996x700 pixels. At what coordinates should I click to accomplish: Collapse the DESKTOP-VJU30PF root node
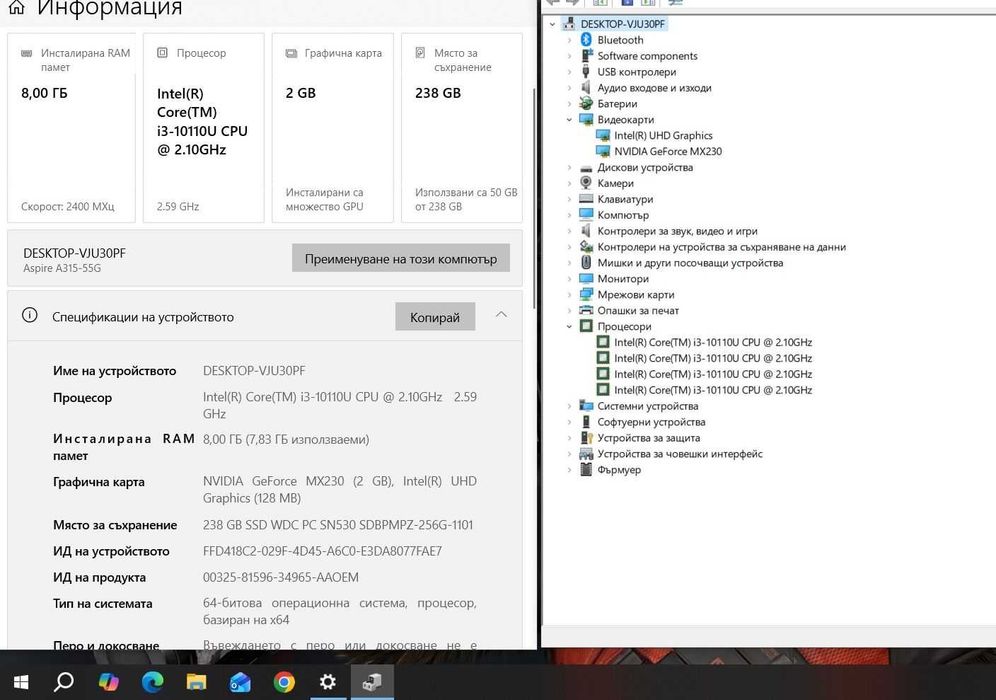tap(553, 24)
